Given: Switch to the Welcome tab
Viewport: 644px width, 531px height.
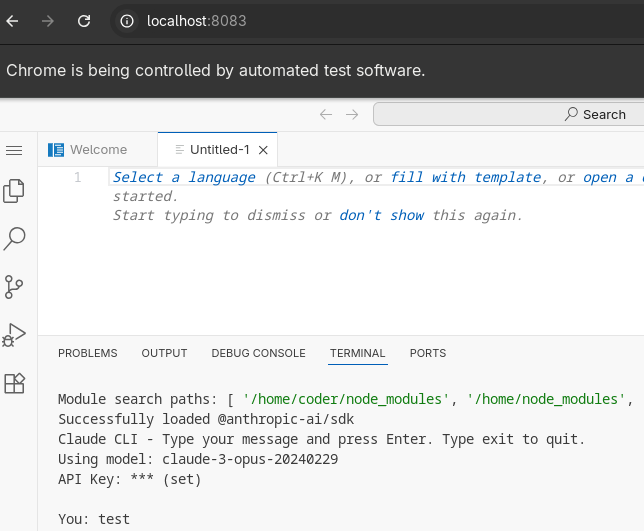Looking at the screenshot, I should pos(98,150).
